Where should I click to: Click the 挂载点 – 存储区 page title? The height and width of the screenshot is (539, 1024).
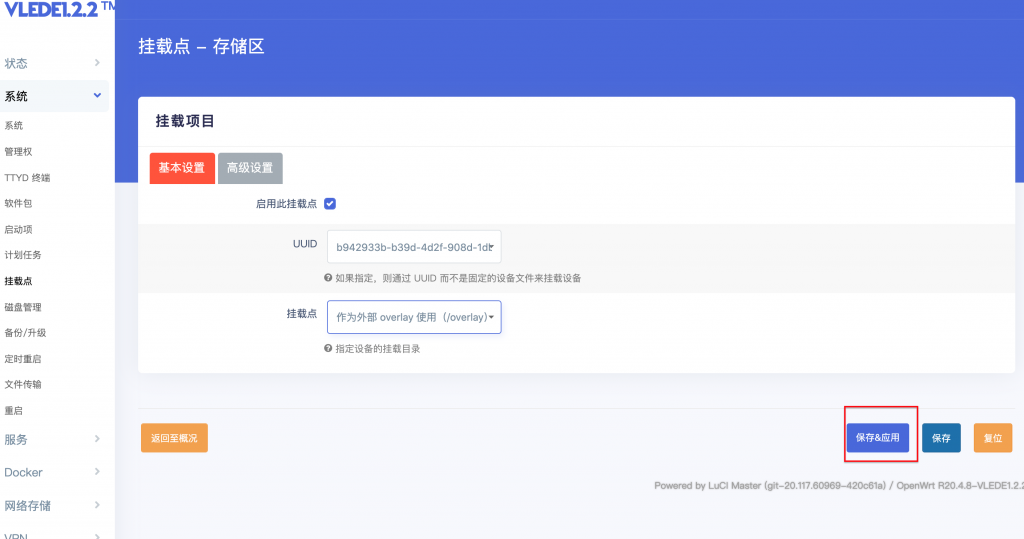click(201, 46)
